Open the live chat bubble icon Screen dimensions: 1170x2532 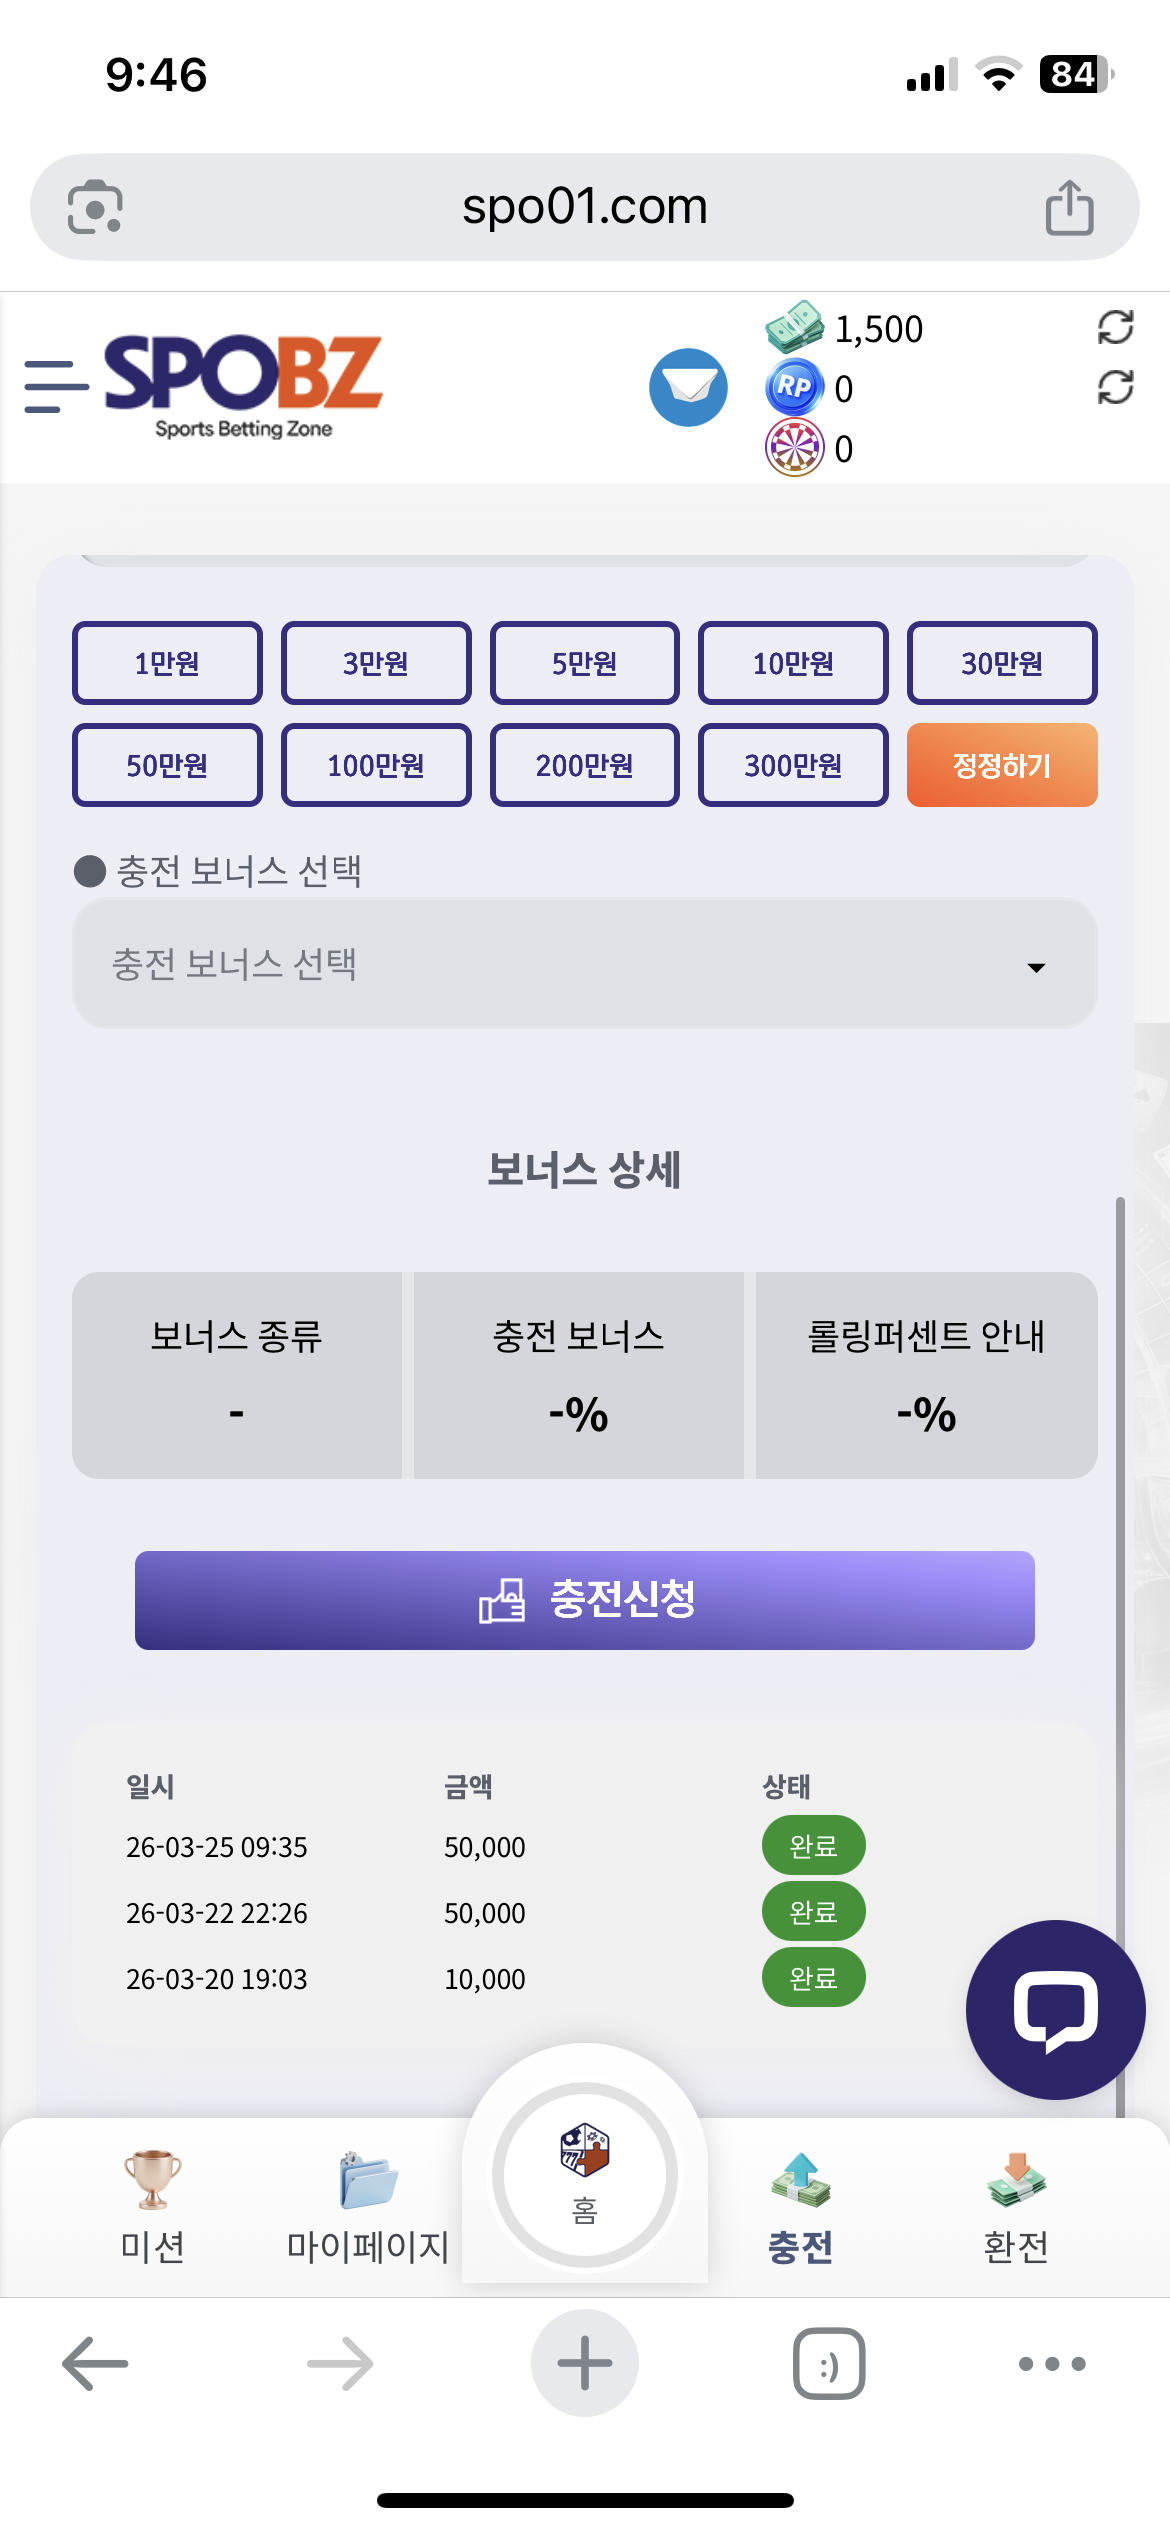[x=1055, y=2009]
